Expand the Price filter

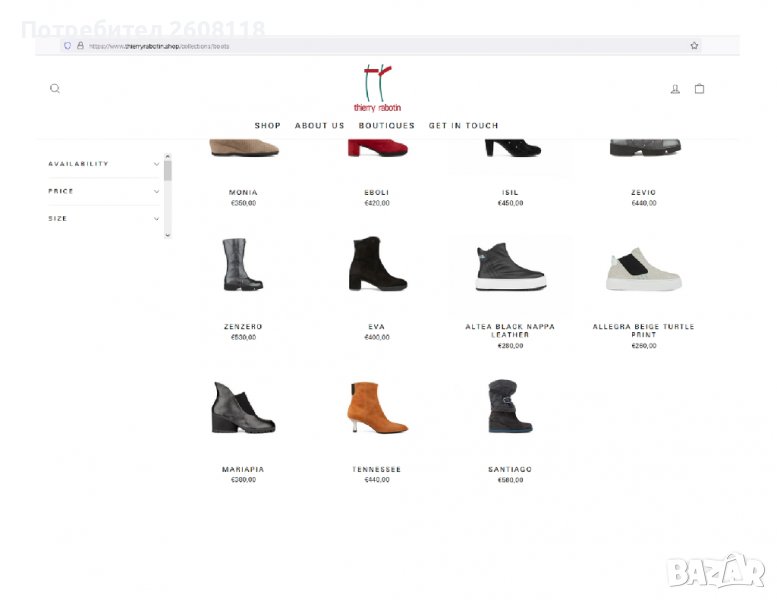pyautogui.click(x=104, y=191)
